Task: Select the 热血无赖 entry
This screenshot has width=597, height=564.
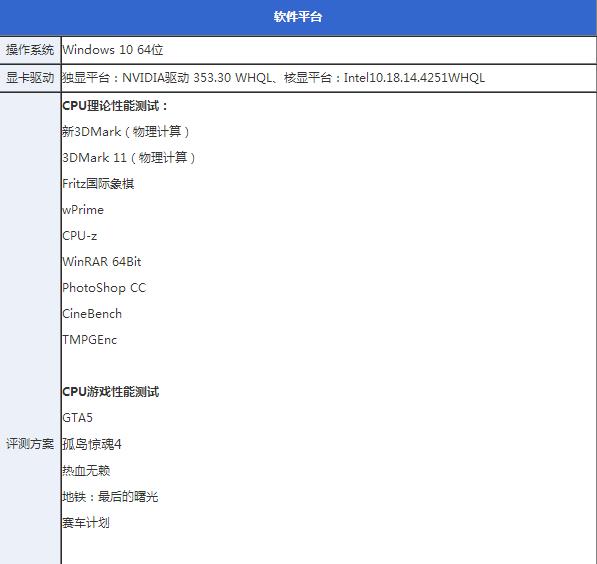Action: pos(86,471)
